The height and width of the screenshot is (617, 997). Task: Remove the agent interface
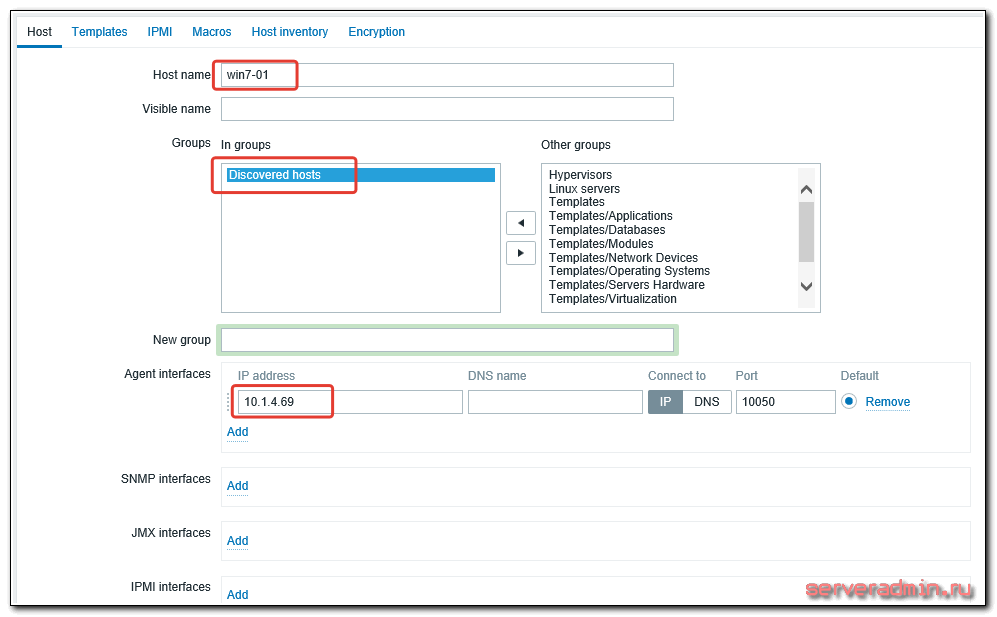[887, 402]
